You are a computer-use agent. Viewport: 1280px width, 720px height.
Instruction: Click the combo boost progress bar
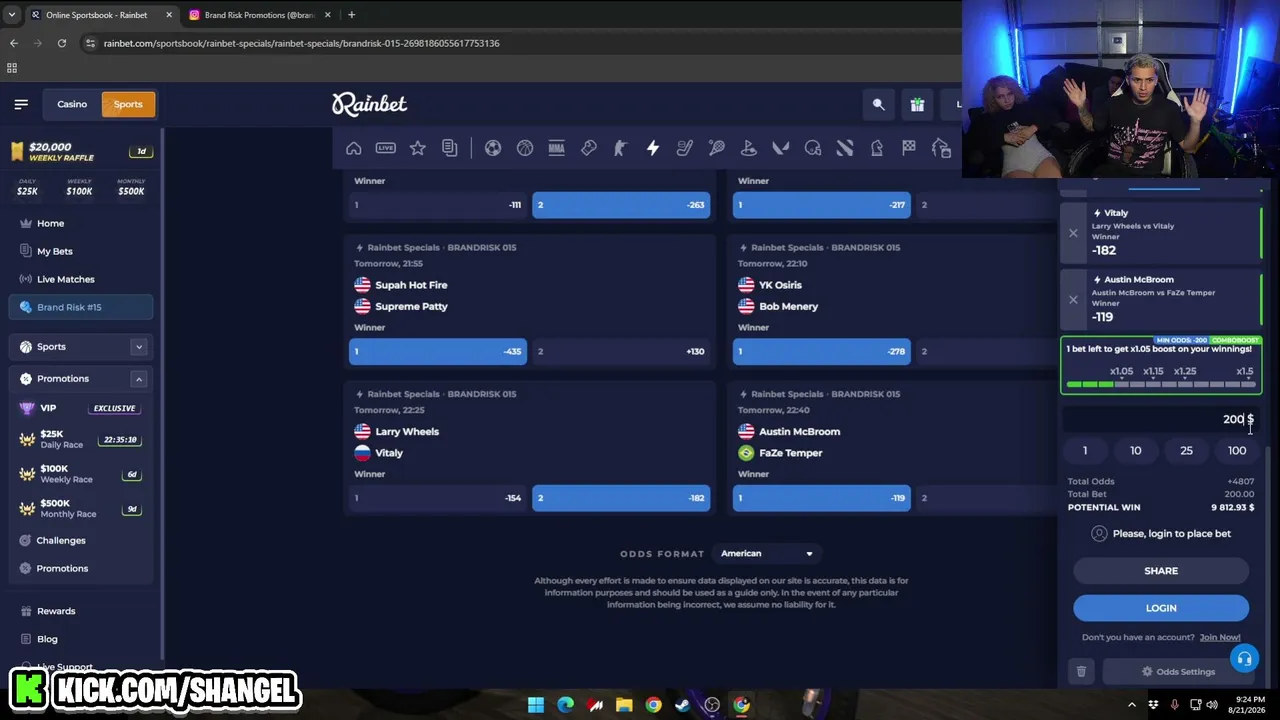click(1161, 384)
